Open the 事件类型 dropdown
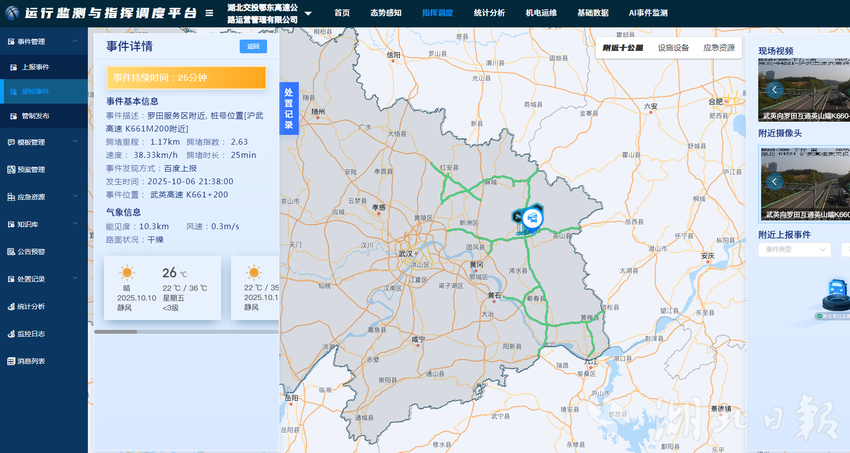 (794, 250)
